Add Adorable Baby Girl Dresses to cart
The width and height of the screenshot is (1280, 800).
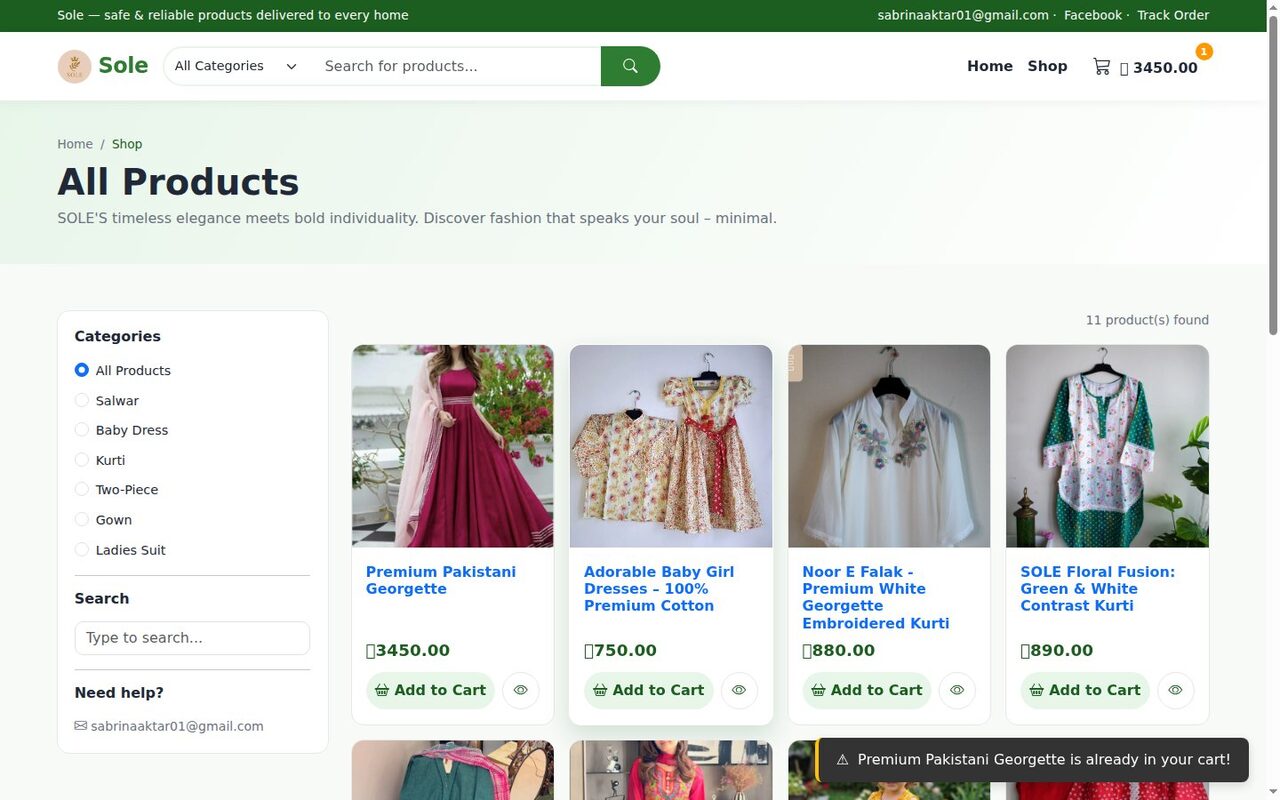click(x=648, y=690)
